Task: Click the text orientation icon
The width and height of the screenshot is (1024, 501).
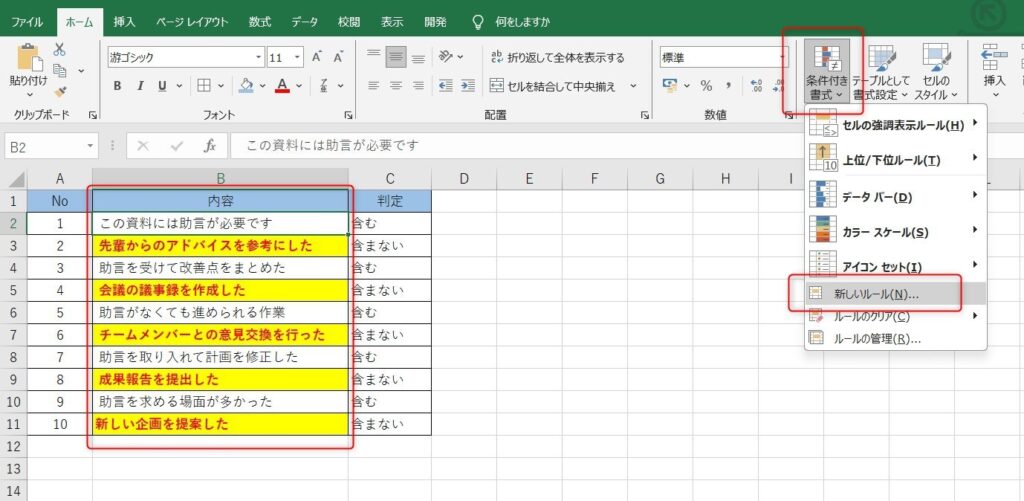Action: [446, 57]
